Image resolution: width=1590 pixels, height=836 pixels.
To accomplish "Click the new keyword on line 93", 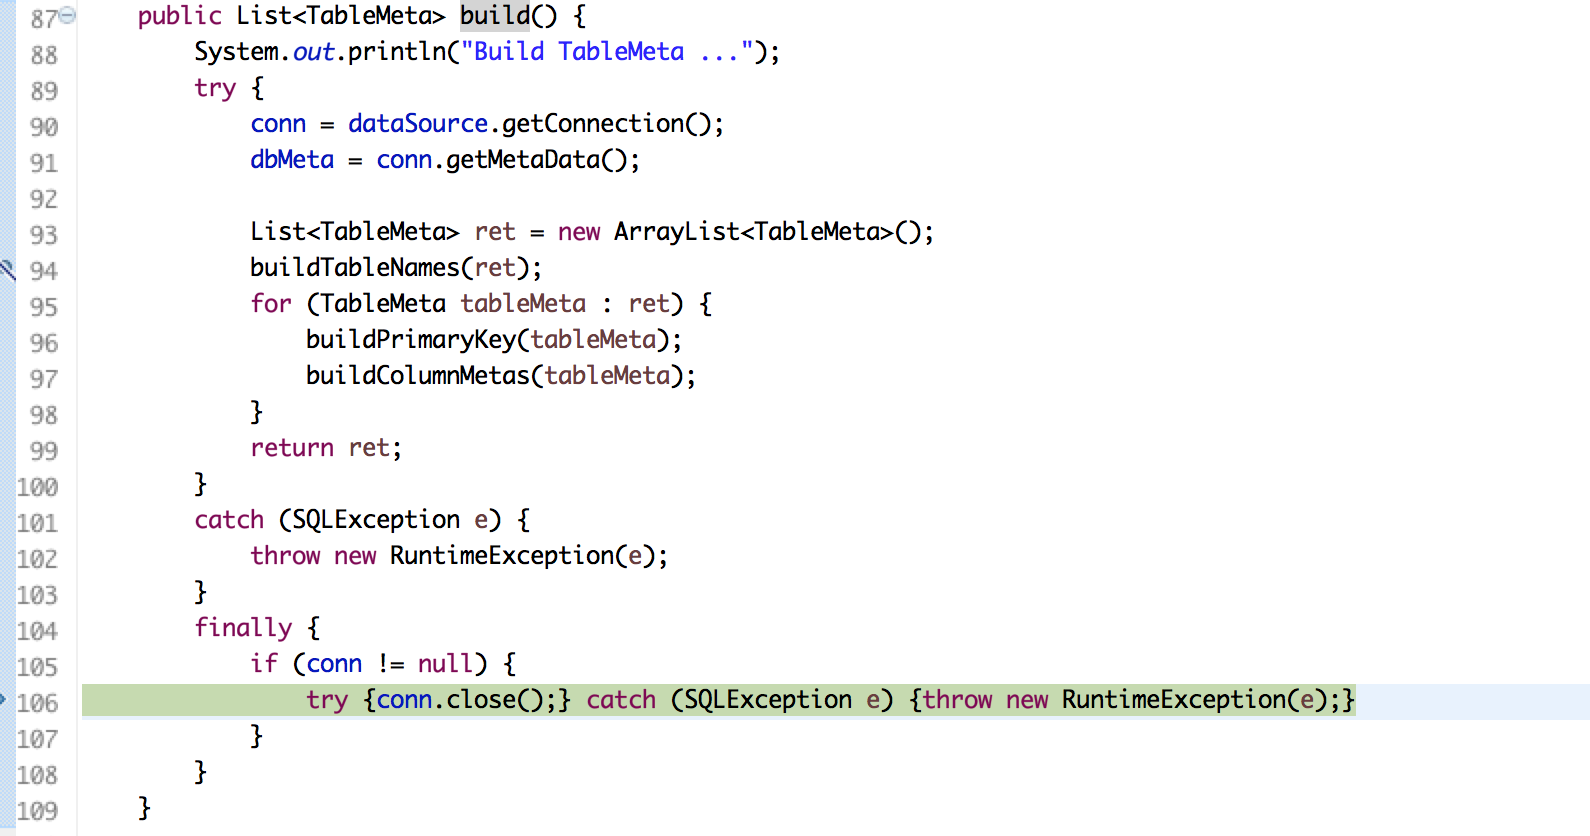I will pyautogui.click(x=579, y=232).
